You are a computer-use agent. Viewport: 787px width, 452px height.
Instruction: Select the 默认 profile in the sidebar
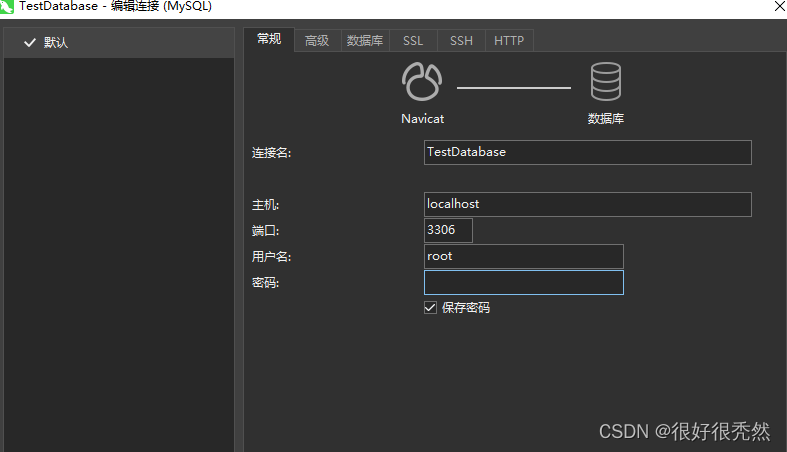pyautogui.click(x=119, y=43)
